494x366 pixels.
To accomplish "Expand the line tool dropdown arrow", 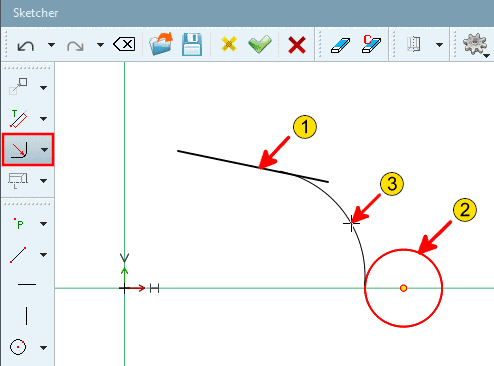I will pyautogui.click(x=43, y=255).
